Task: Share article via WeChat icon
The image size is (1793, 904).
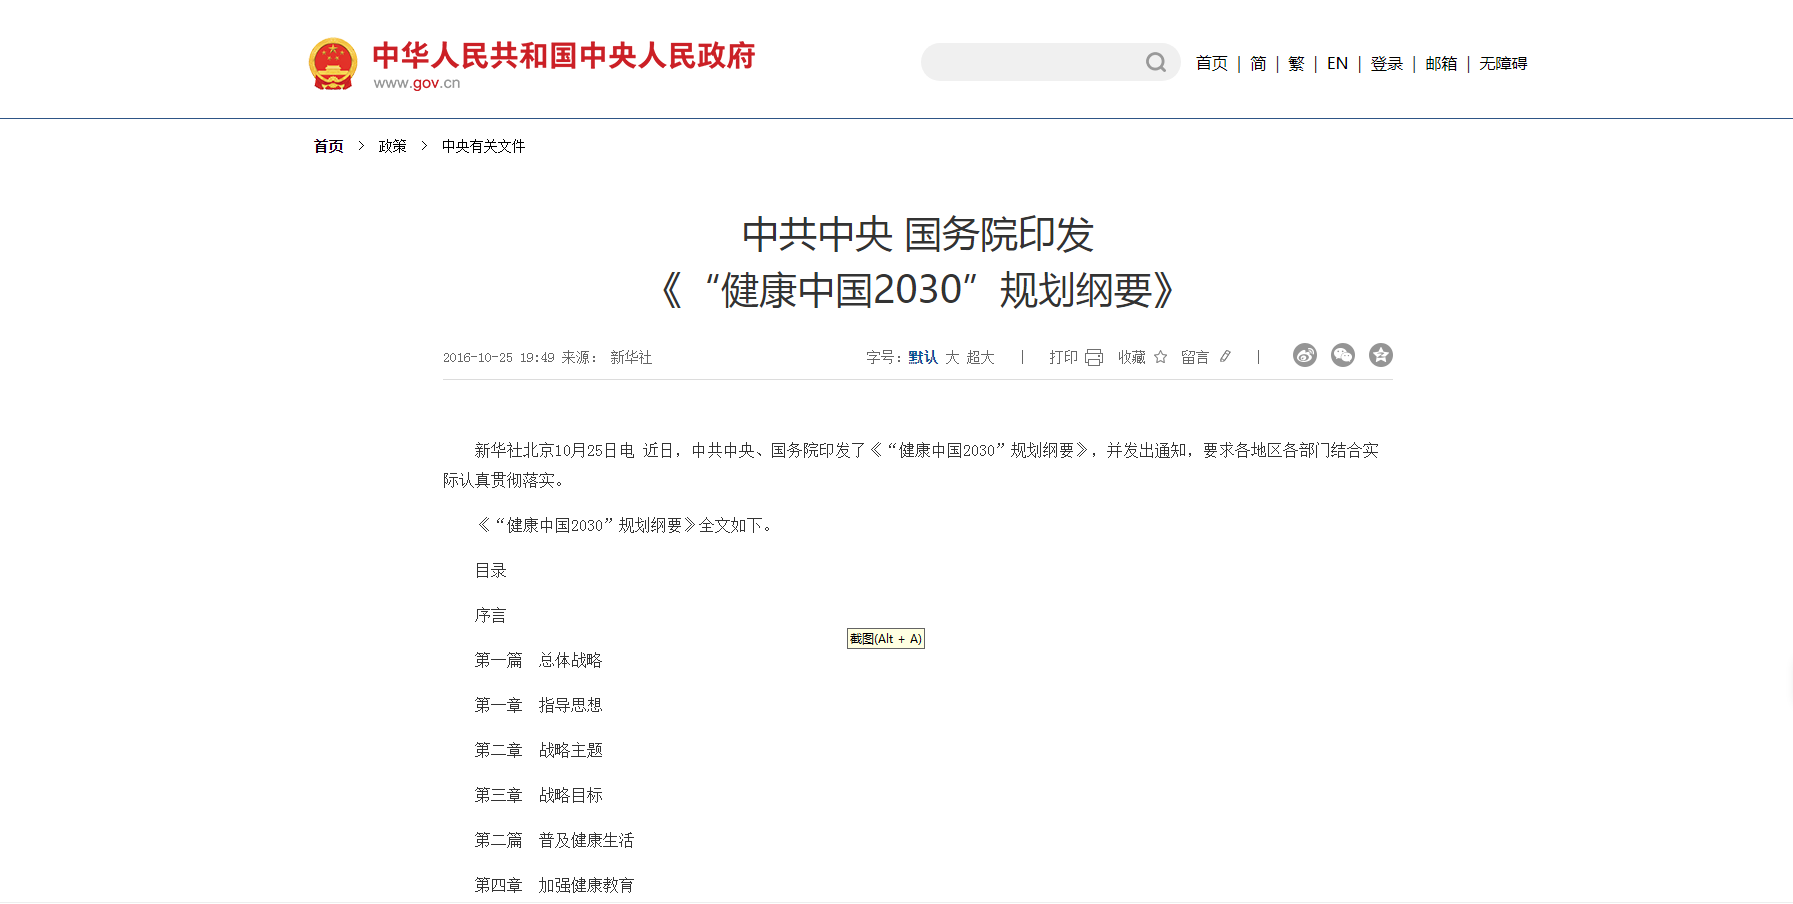Action: click(1342, 356)
